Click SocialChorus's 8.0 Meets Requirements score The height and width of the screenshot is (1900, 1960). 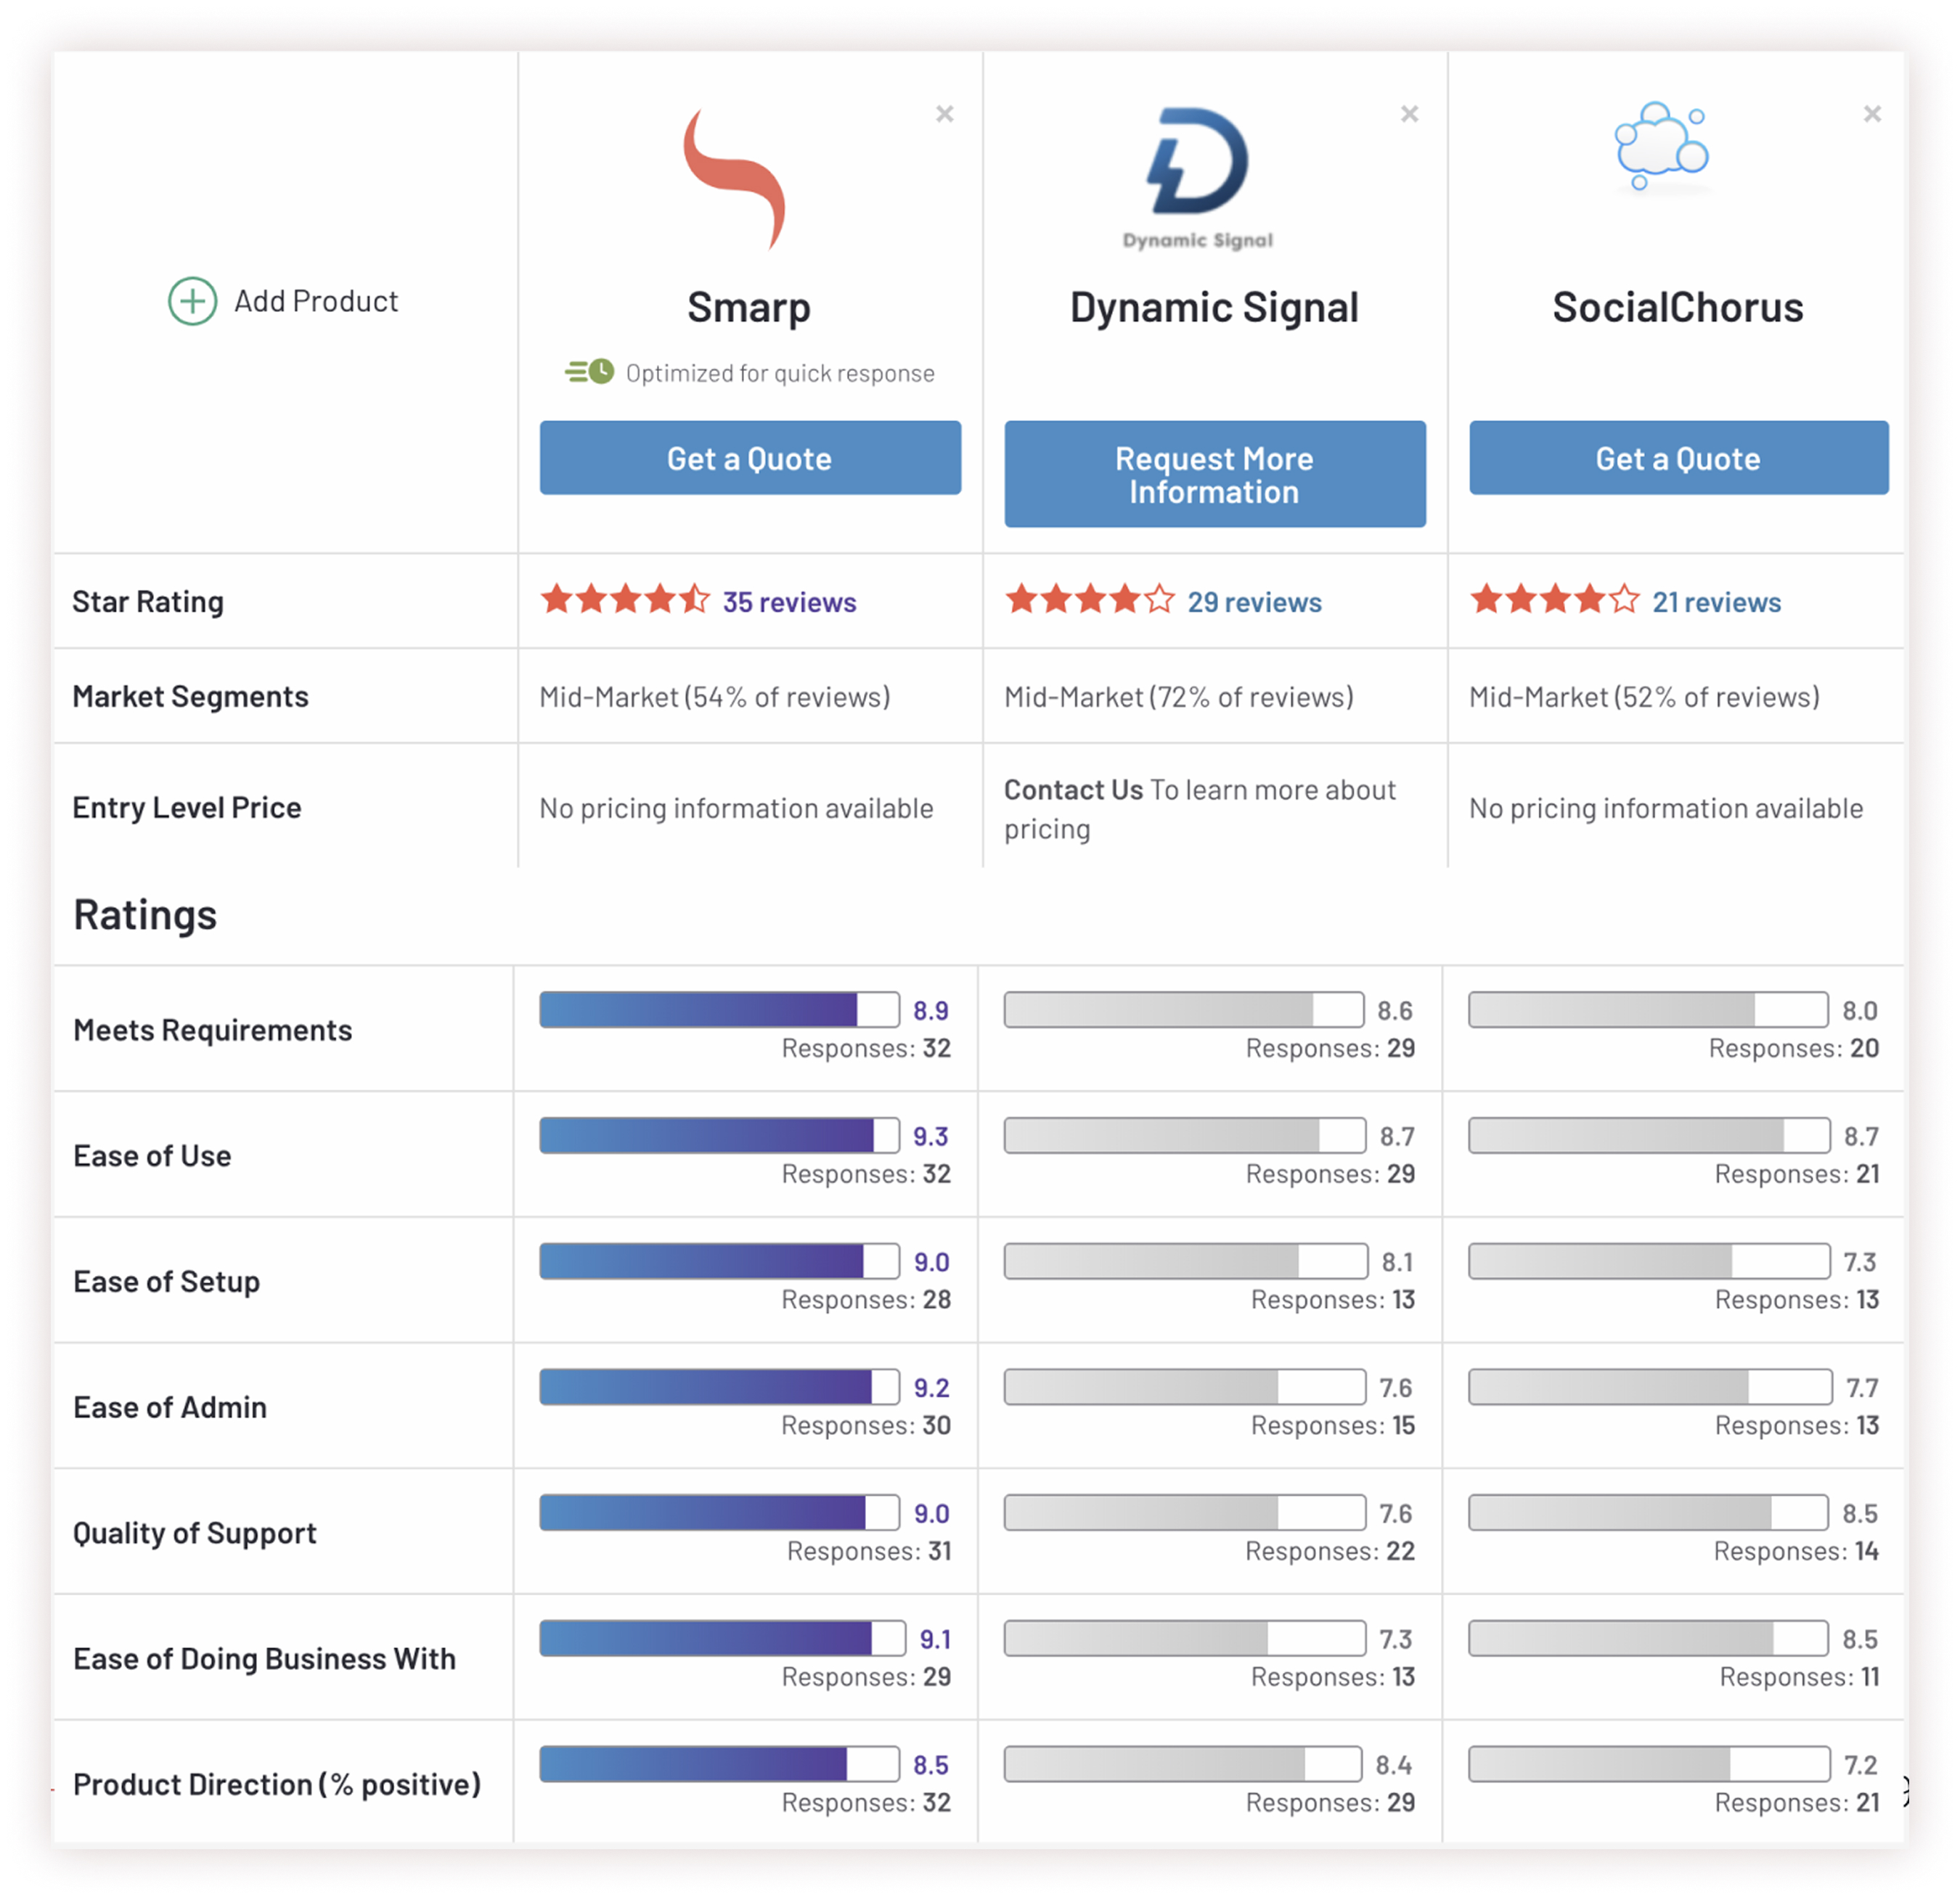(x=1860, y=1011)
